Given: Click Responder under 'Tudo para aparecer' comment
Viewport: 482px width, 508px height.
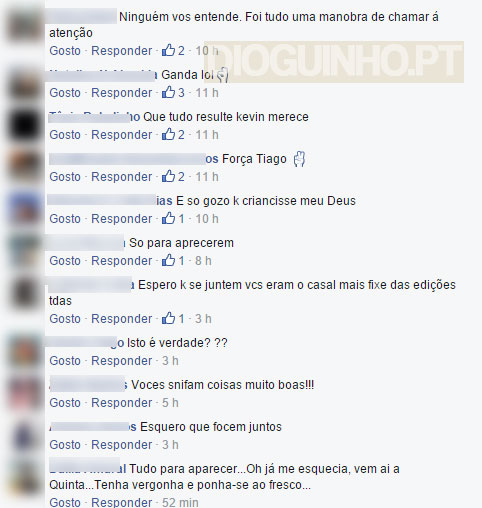Looking at the screenshot, I should (x=122, y=502).
